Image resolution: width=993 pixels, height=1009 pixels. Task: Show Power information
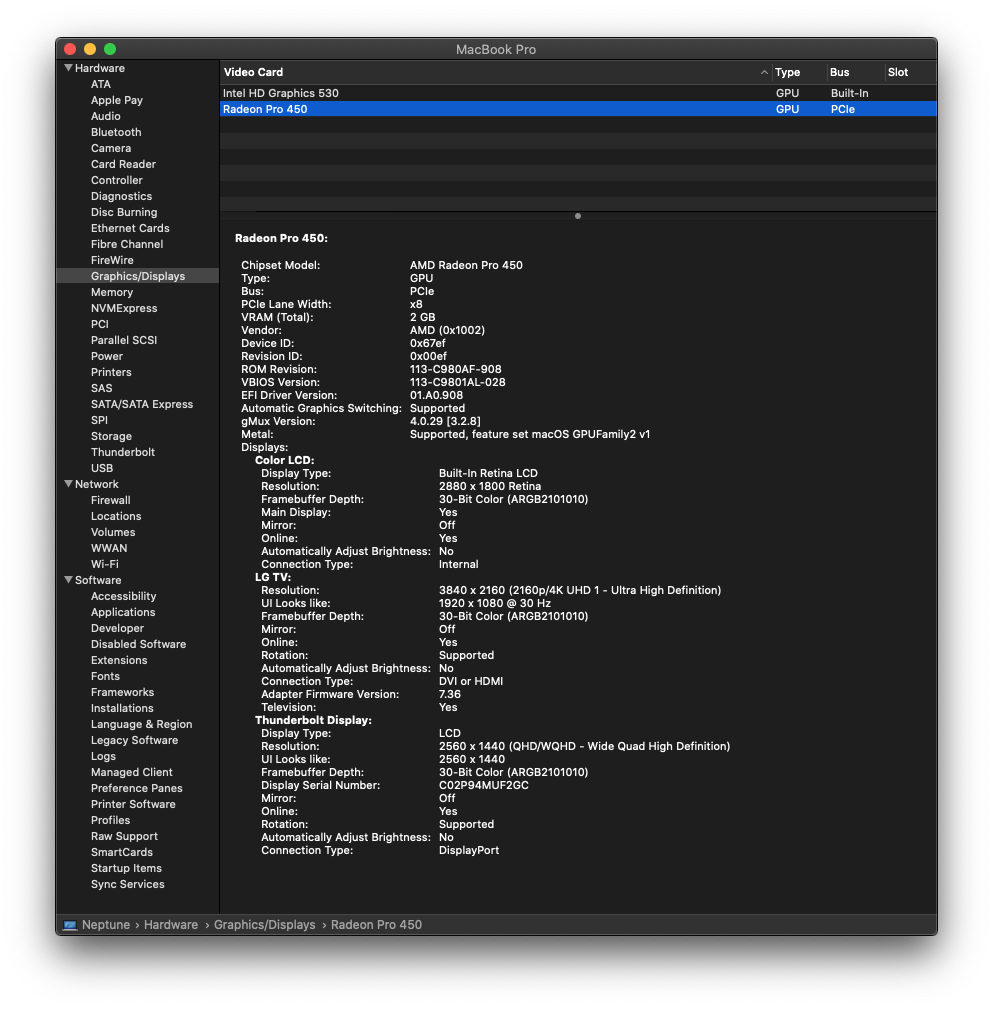click(106, 356)
